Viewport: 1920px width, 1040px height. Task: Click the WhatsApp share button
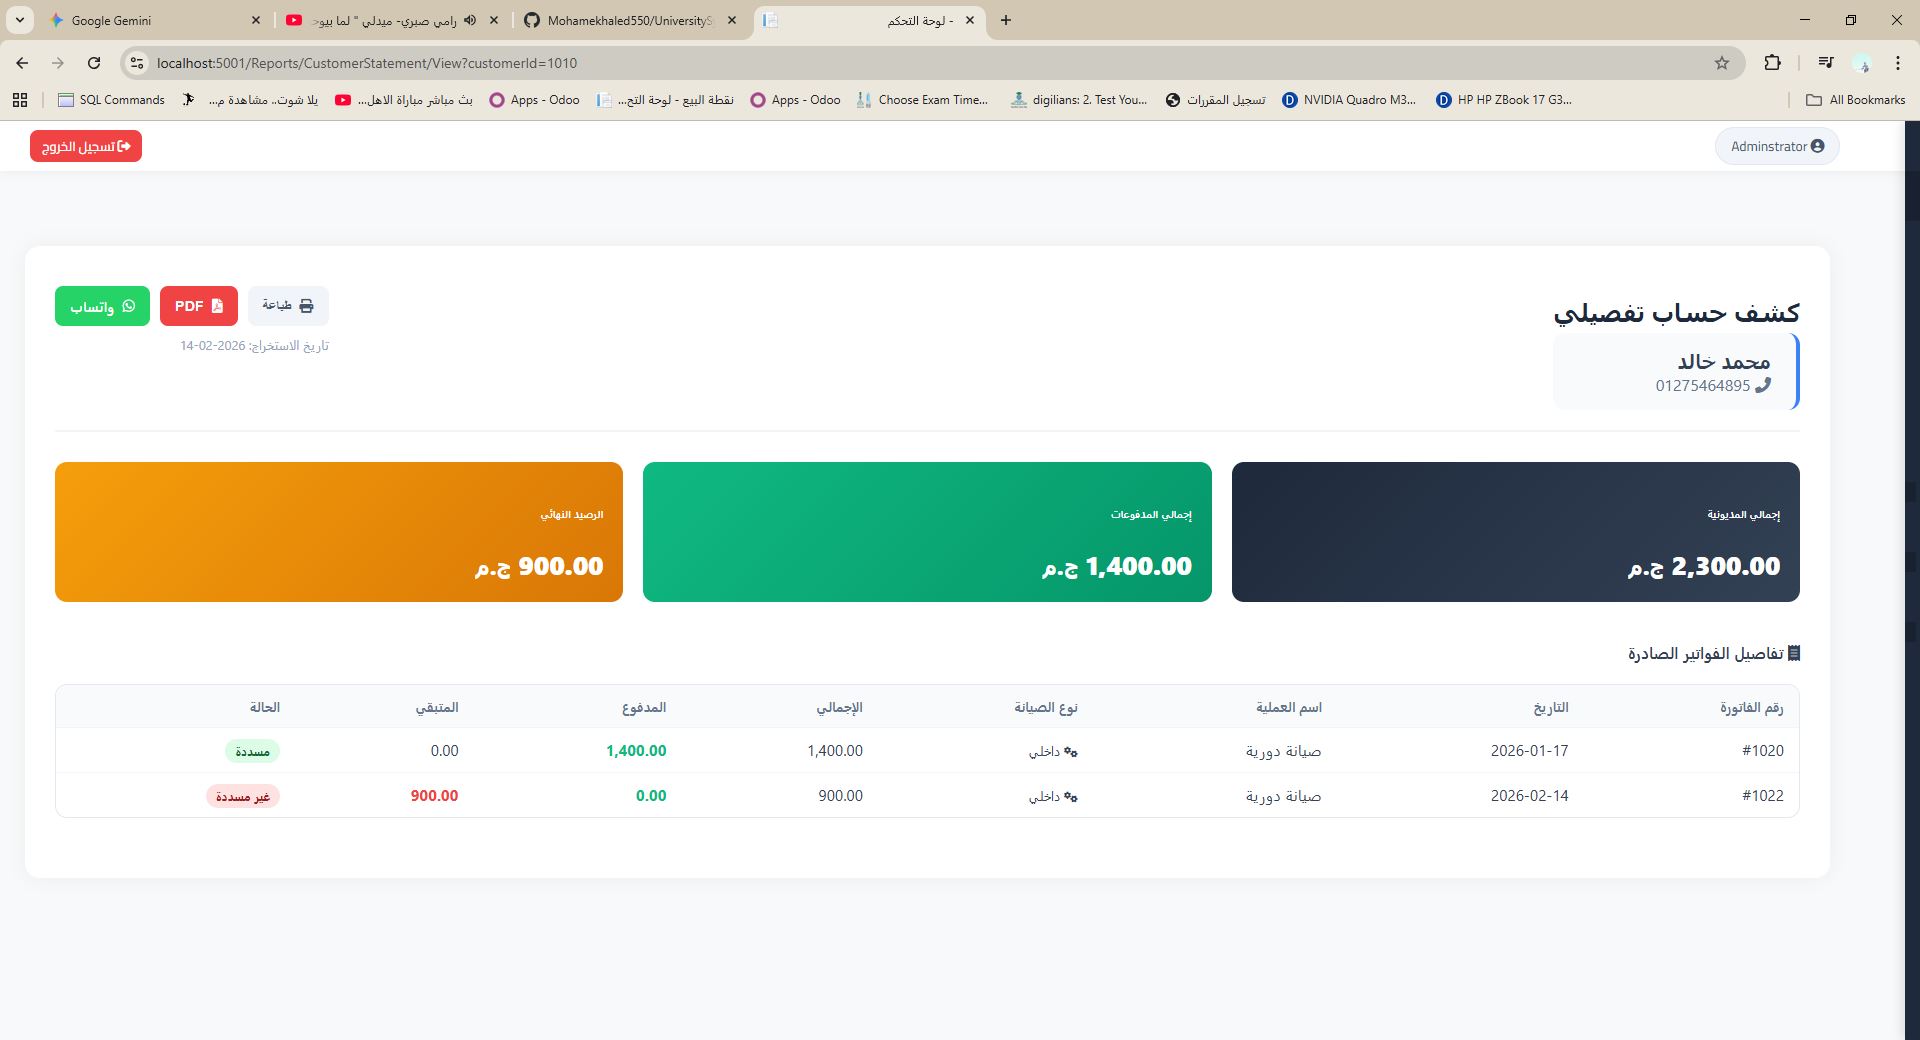click(x=102, y=306)
